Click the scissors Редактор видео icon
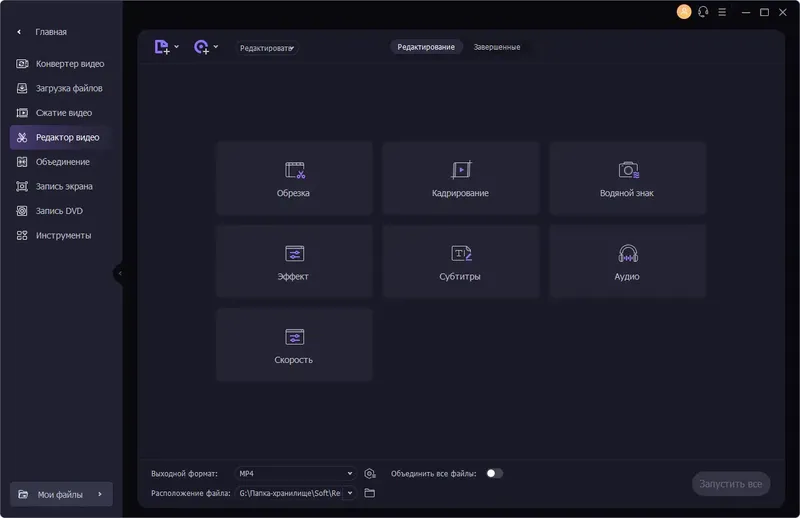The height and width of the screenshot is (518, 800). pos(22,137)
